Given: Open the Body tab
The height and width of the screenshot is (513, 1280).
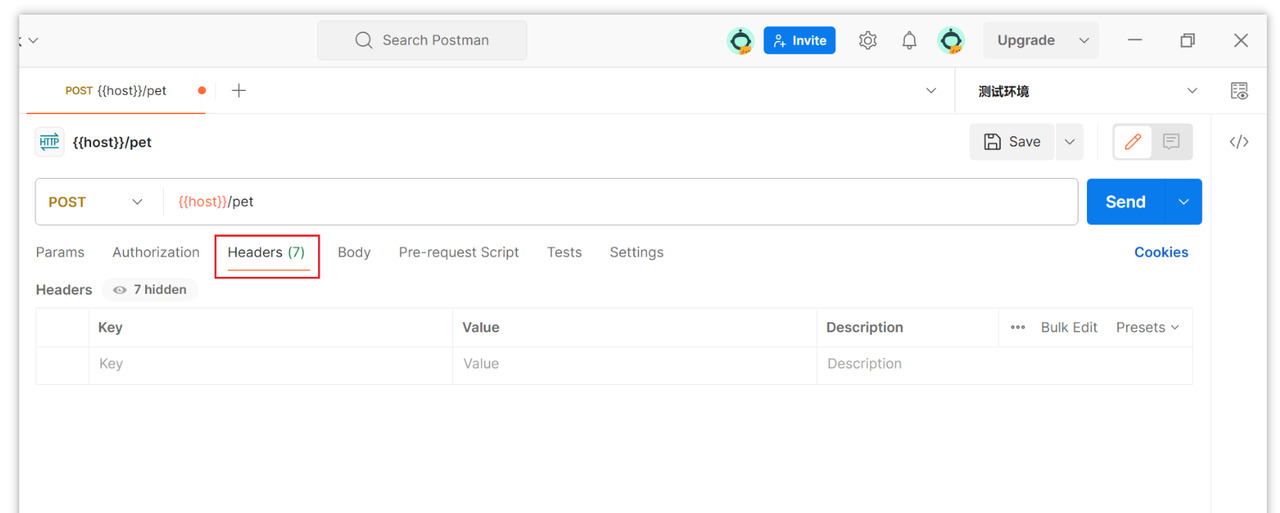Looking at the screenshot, I should click(x=354, y=252).
